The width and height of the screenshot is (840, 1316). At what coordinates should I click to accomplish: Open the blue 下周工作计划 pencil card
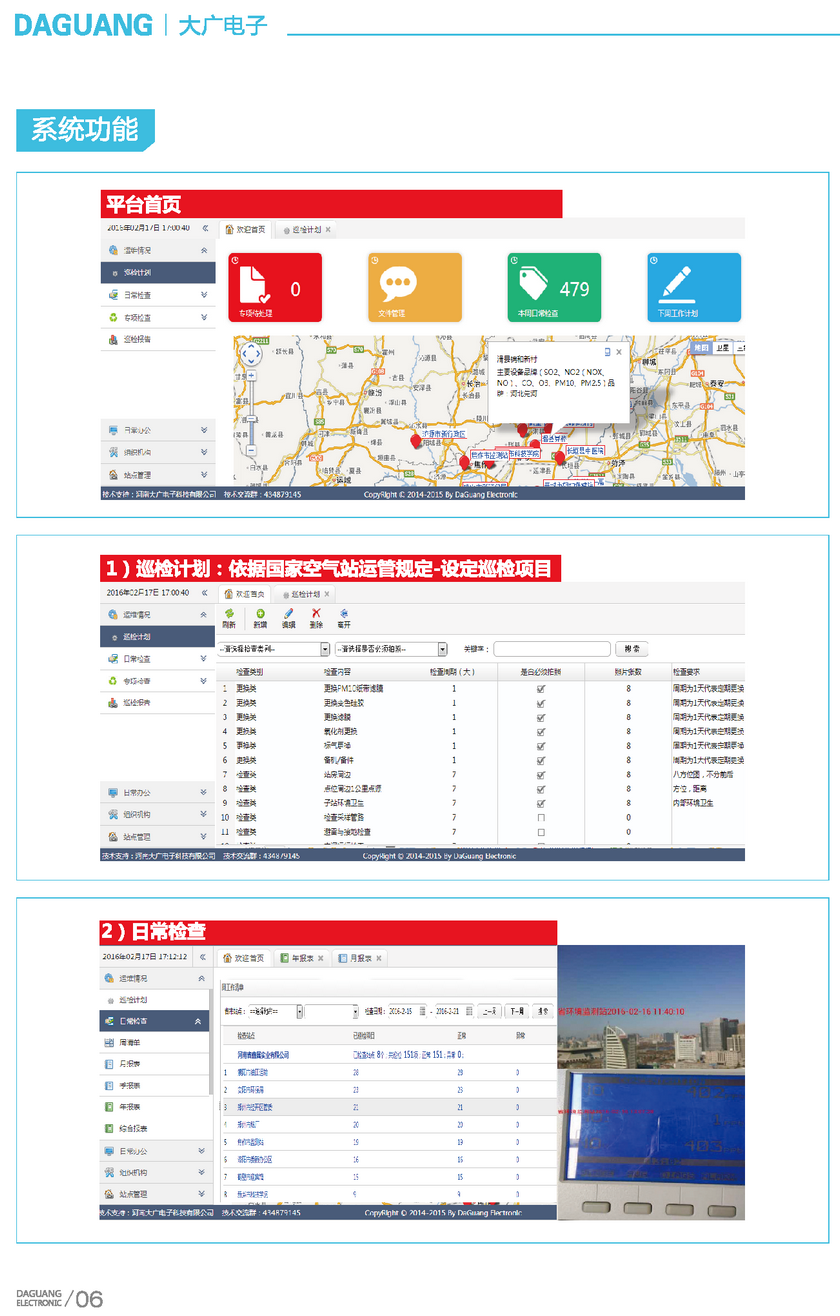click(x=694, y=287)
